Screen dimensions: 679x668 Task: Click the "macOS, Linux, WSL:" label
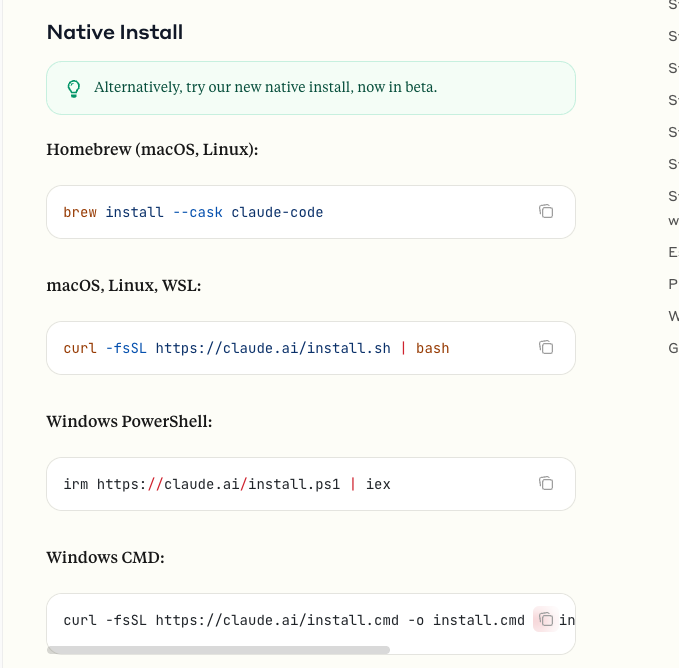coord(124,286)
